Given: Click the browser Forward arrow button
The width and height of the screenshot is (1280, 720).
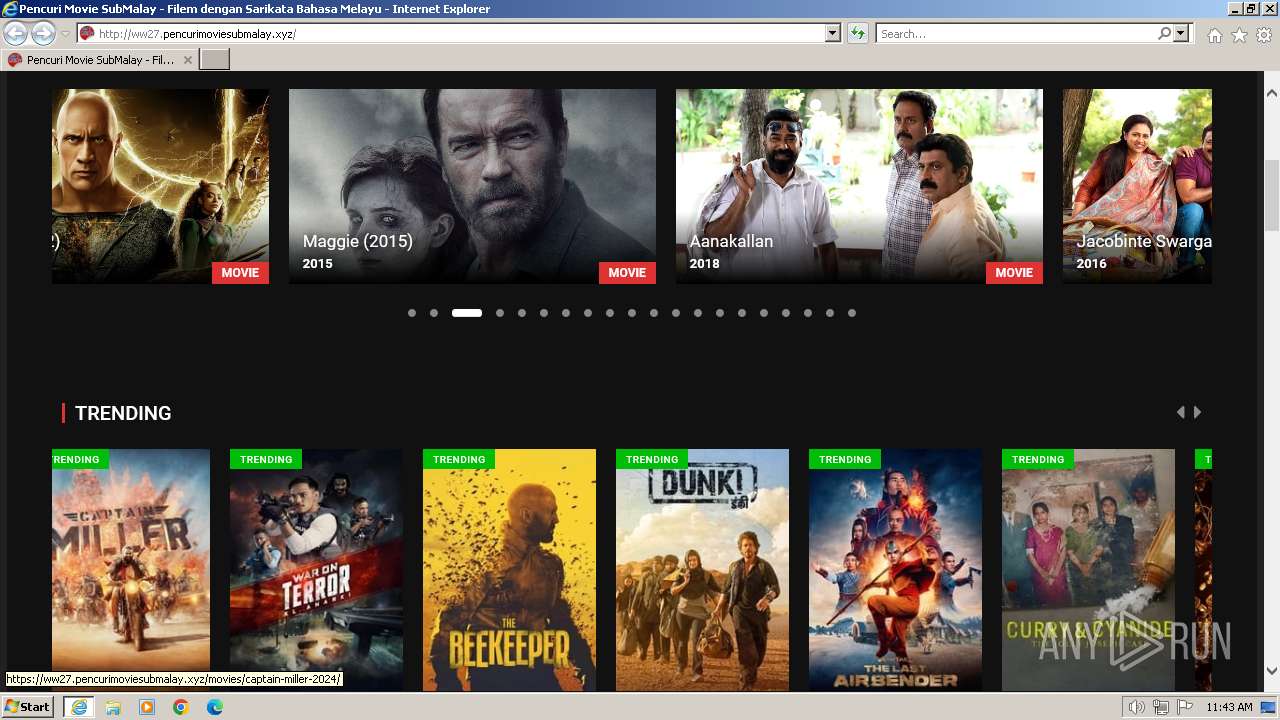Looking at the screenshot, I should coord(43,33).
